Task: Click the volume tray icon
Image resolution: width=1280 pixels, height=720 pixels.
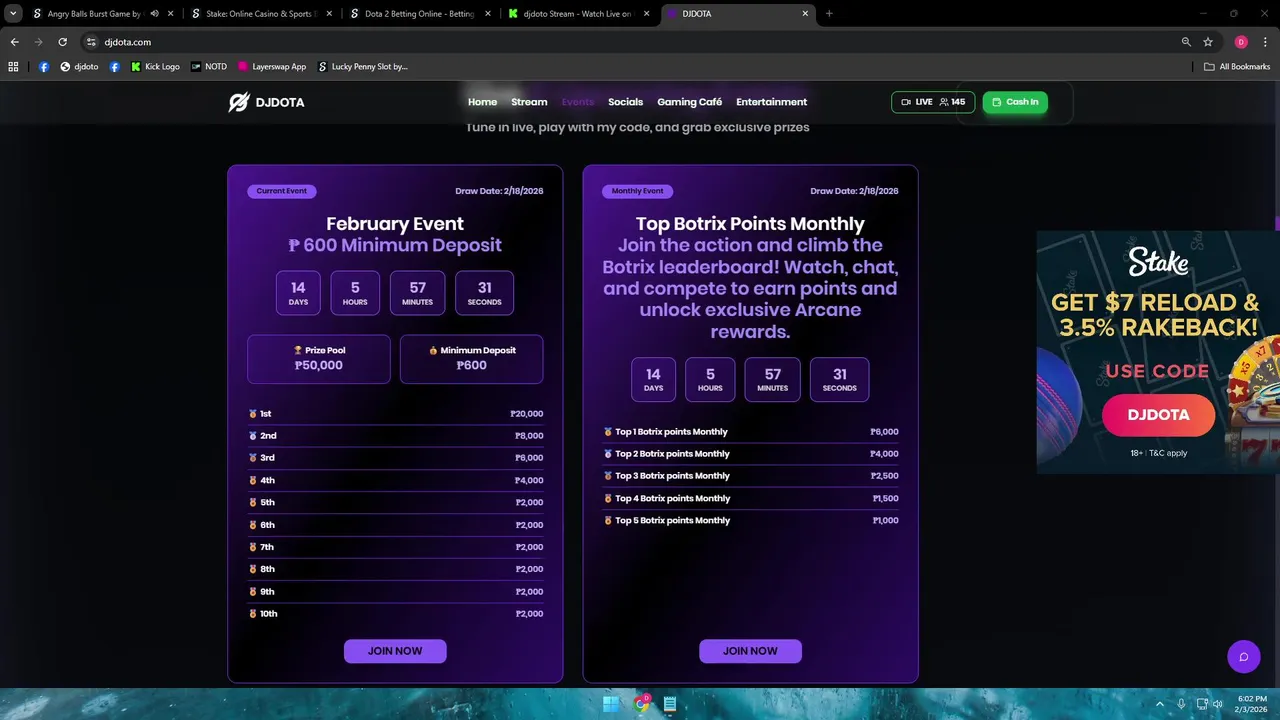Action: point(1217,704)
